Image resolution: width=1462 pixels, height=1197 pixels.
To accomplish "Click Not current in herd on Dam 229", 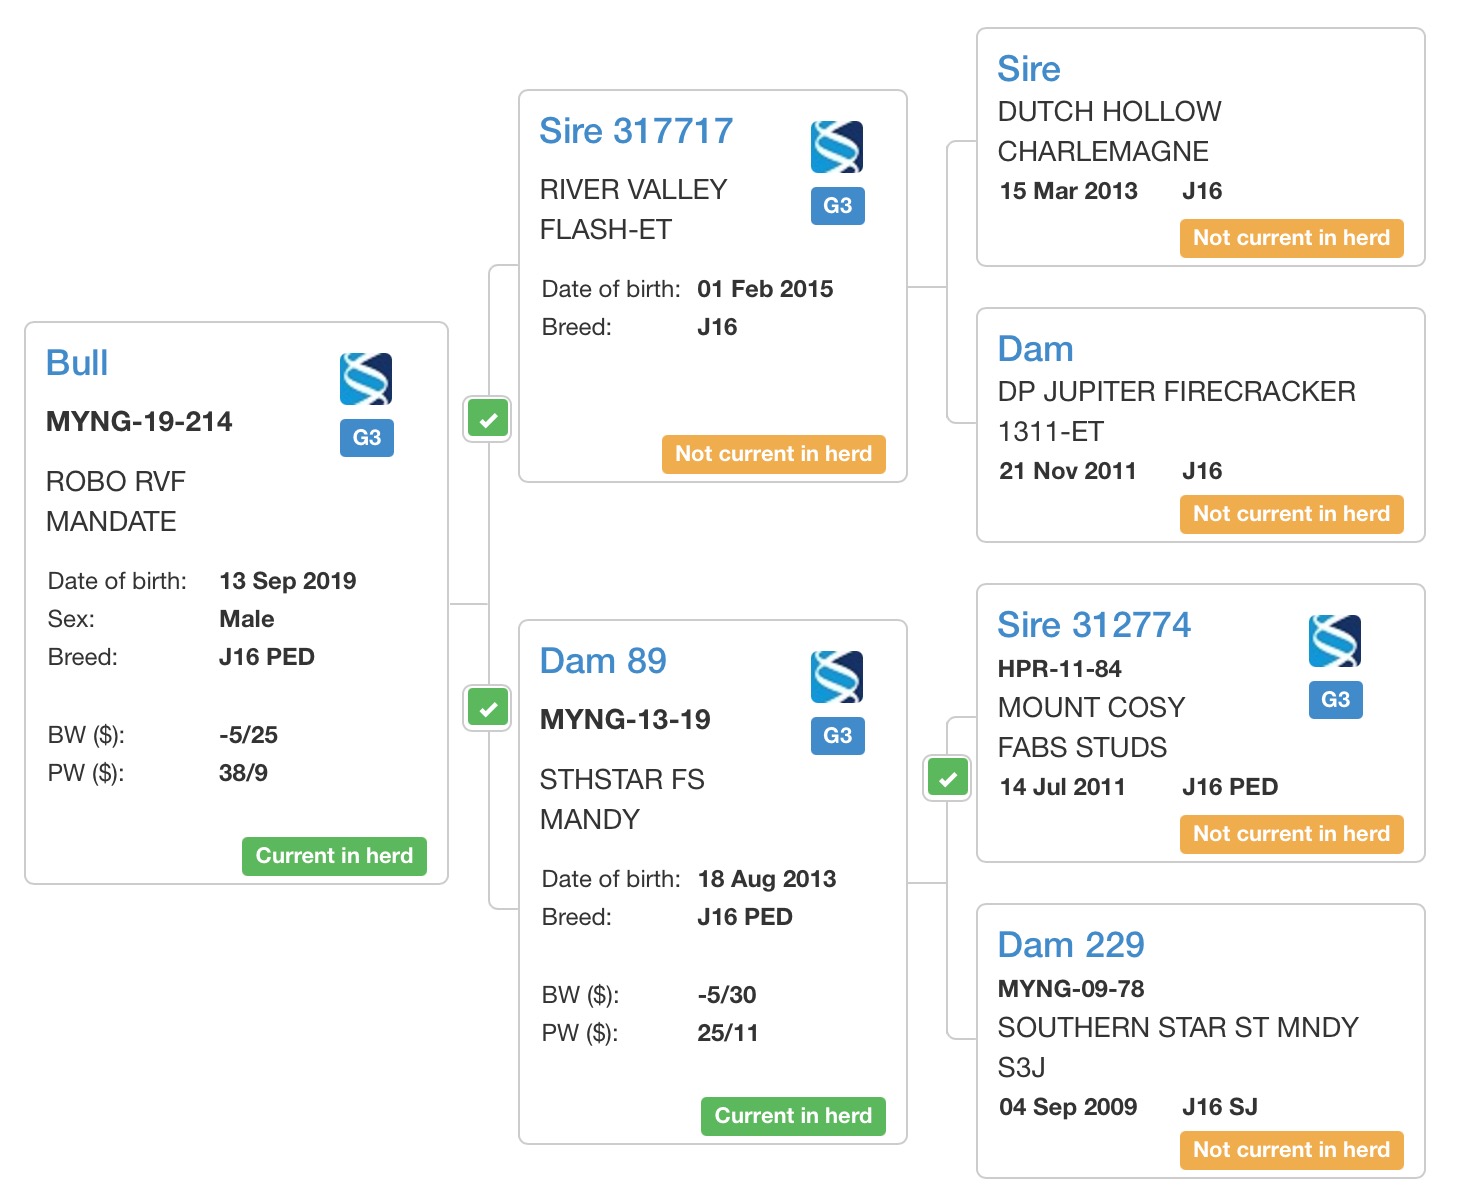I will [1291, 1150].
